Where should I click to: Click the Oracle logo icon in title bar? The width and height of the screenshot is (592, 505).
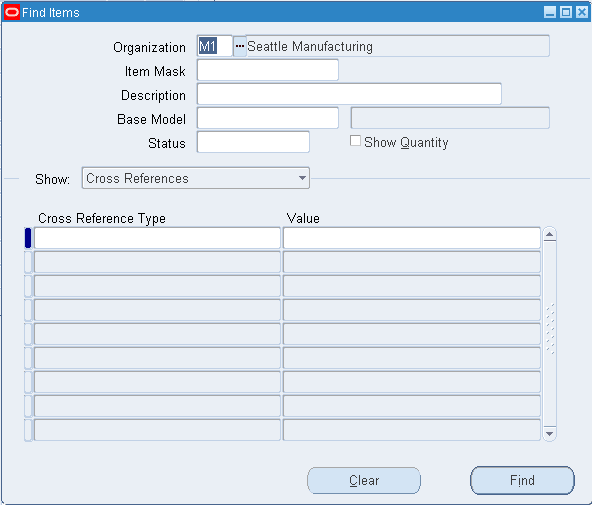click(x=12, y=12)
